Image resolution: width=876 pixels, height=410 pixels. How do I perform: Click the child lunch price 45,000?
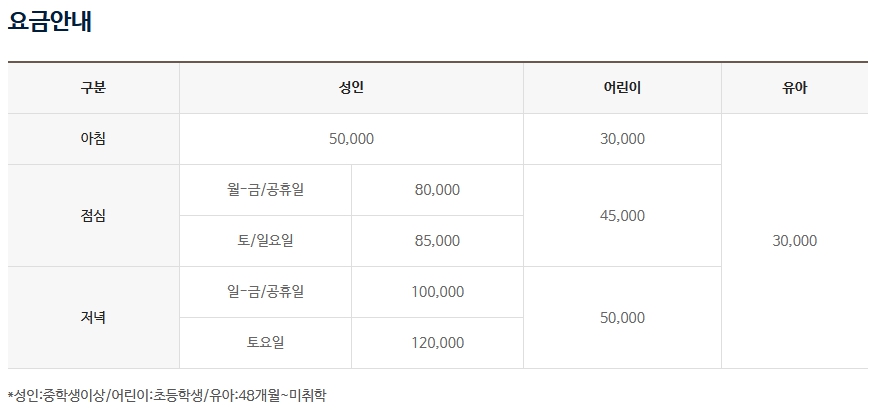(622, 216)
